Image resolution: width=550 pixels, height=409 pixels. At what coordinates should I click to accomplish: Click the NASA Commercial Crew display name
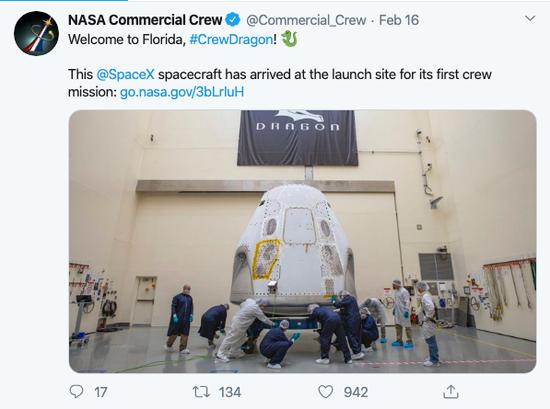(145, 20)
